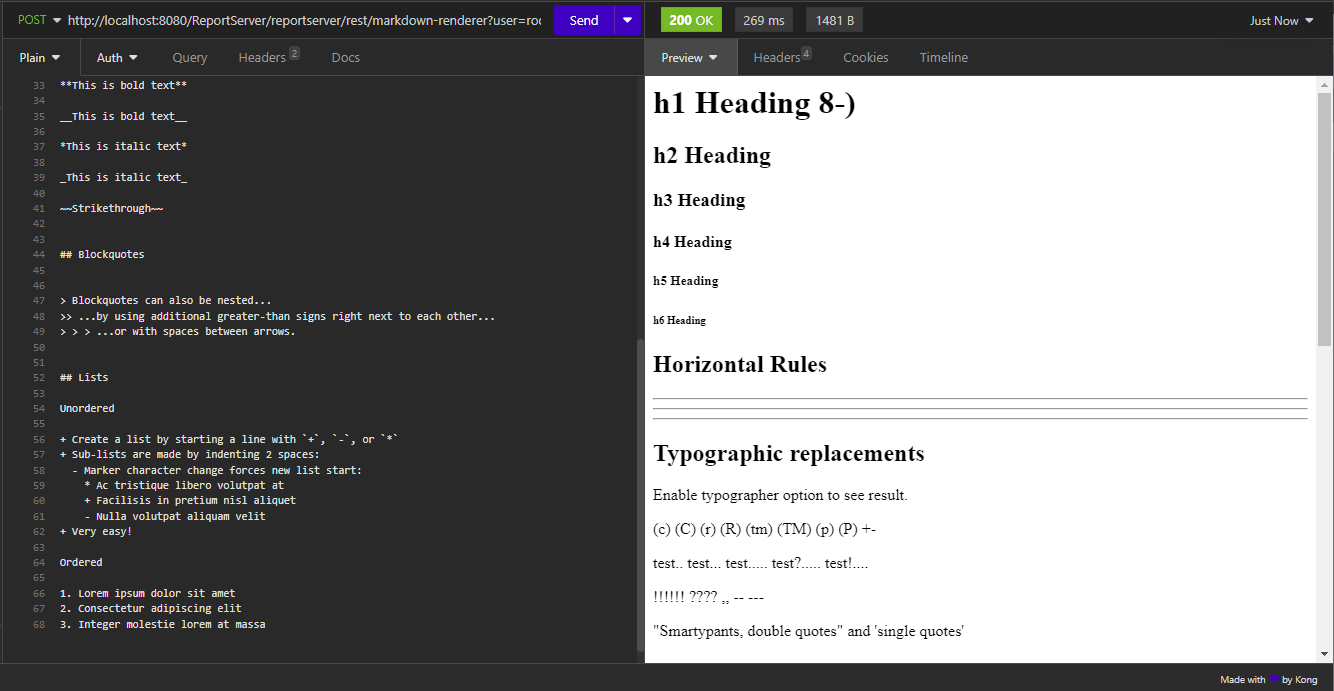The height and width of the screenshot is (691, 1334).
Task: Click the request editor scrollbar thumb
Action: click(639, 495)
